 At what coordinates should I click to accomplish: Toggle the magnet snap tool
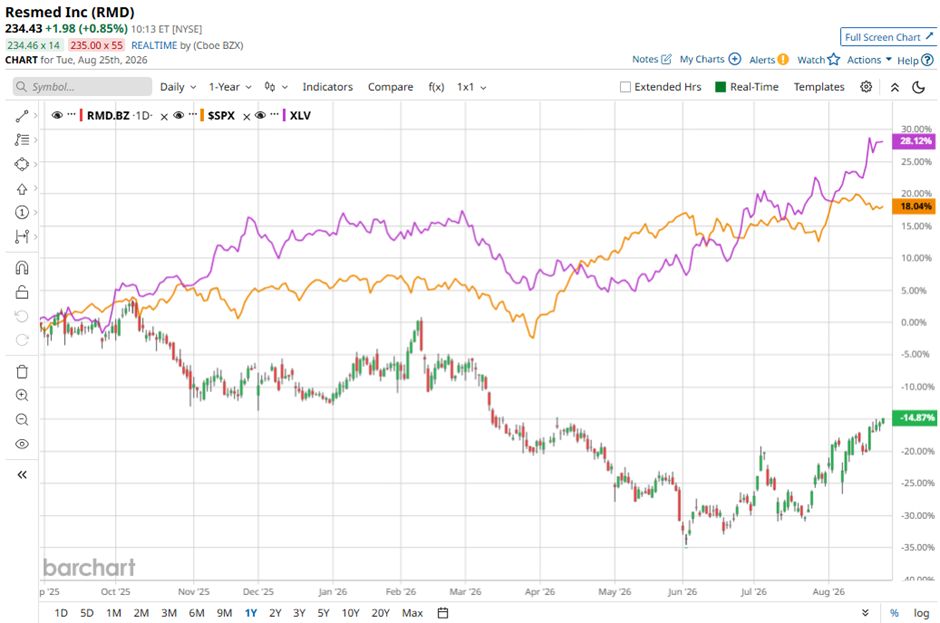click(22, 267)
